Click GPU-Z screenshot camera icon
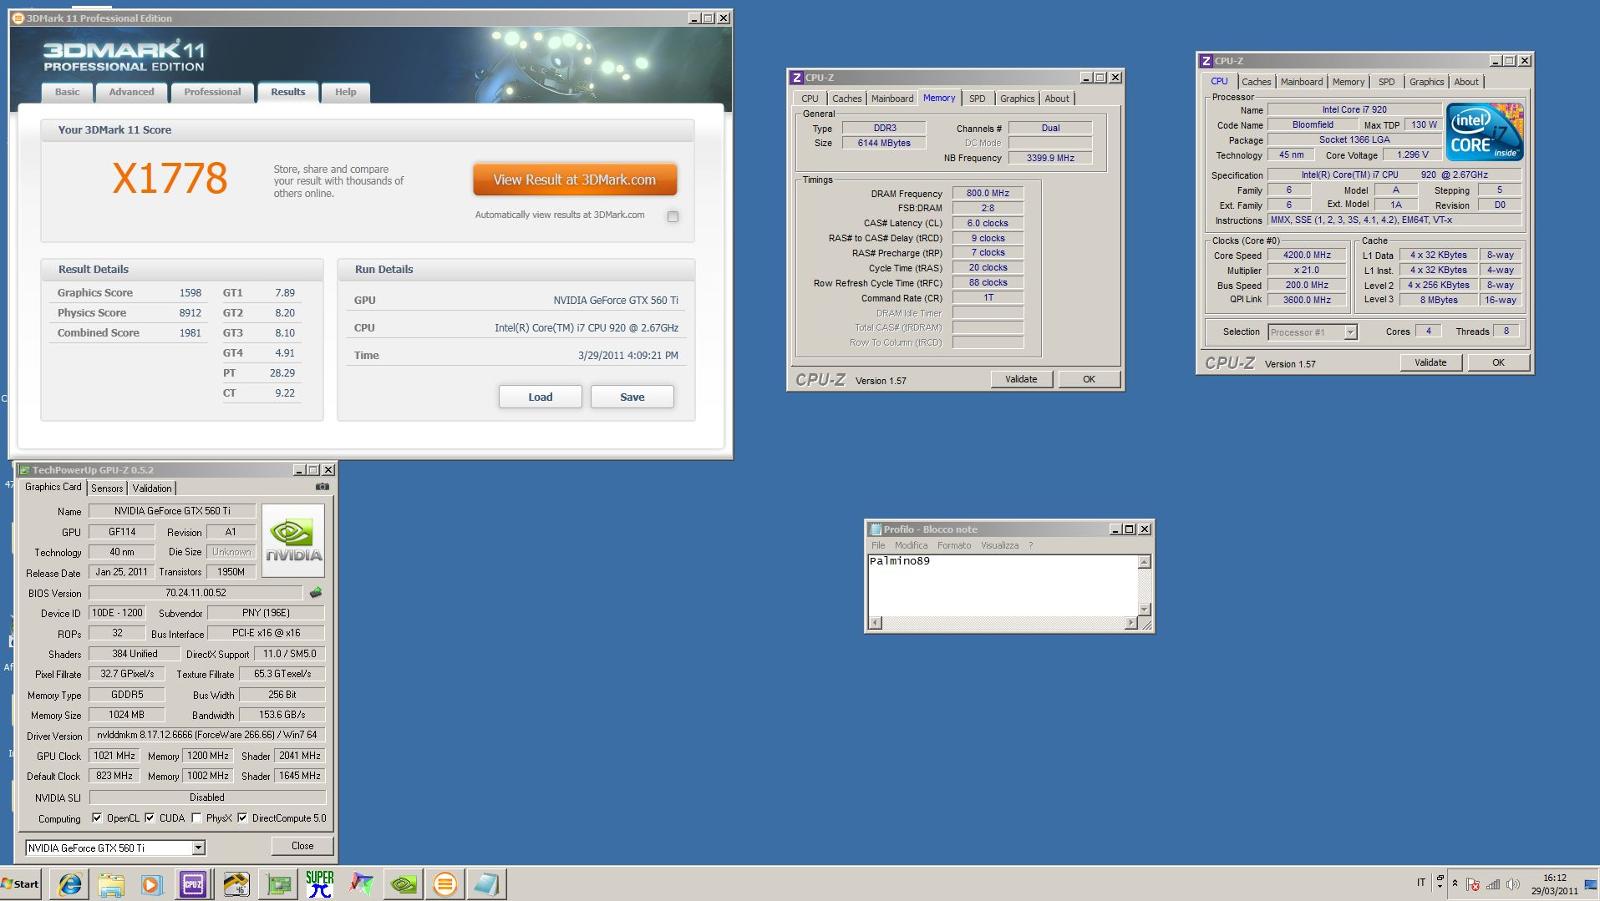1600x901 pixels. click(x=322, y=487)
